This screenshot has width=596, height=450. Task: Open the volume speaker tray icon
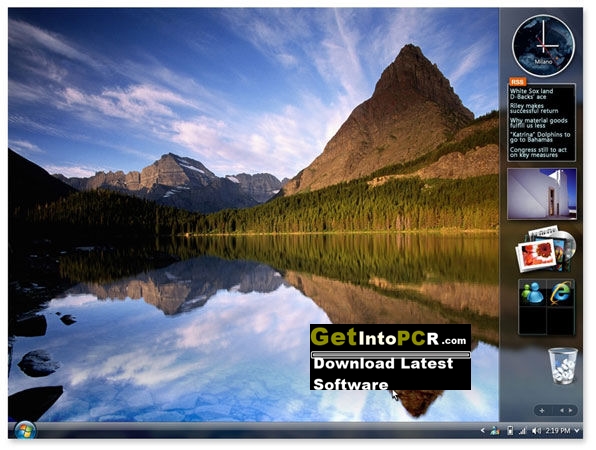[536, 431]
